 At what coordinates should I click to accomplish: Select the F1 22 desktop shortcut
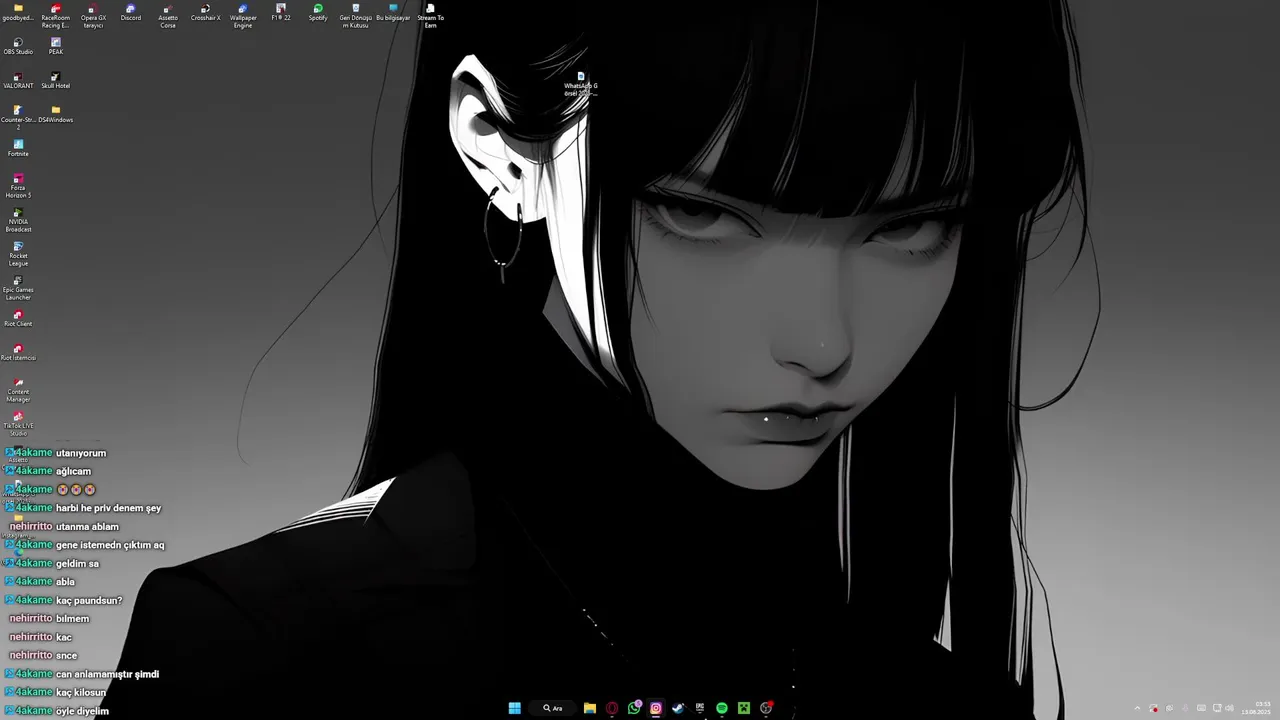tap(281, 12)
